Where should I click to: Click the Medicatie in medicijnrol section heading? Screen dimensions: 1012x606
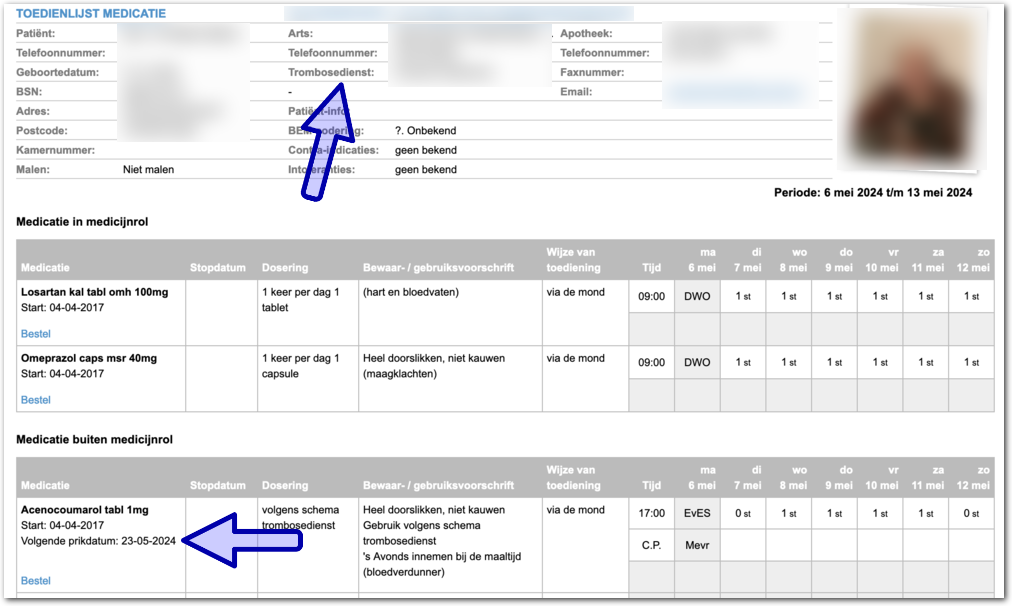(82, 222)
